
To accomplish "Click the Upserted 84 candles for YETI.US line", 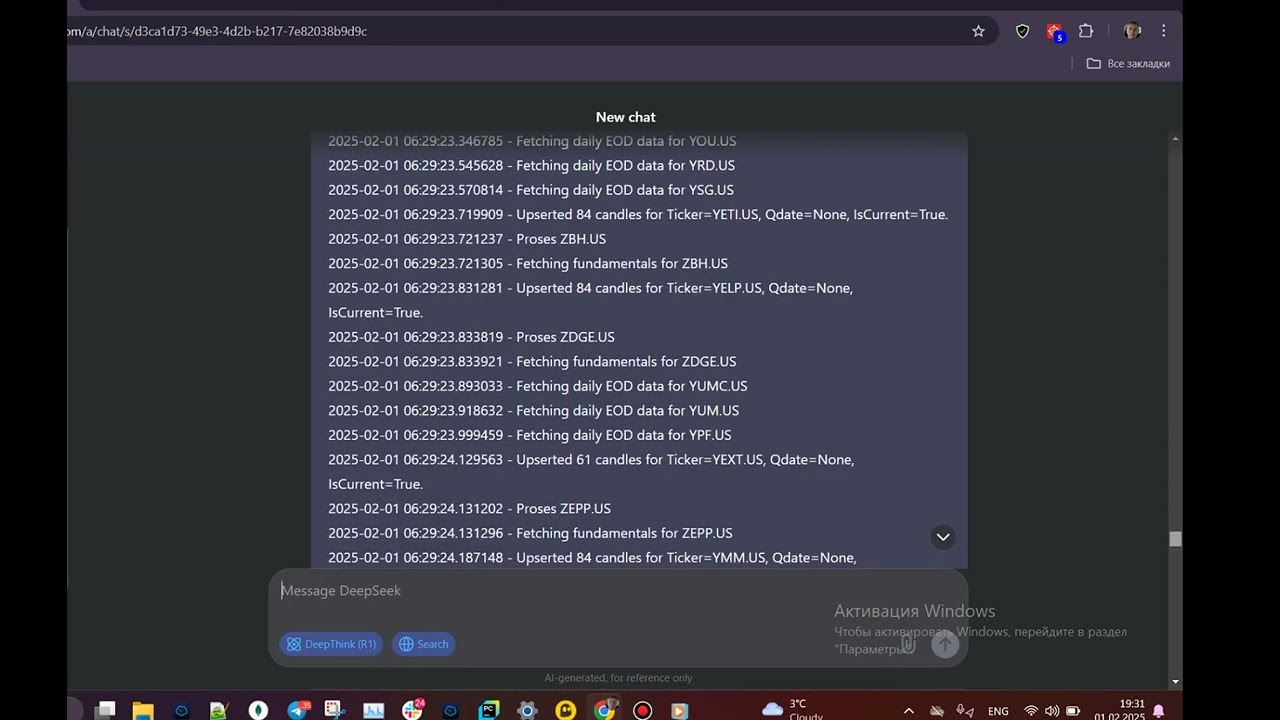I will pos(638,214).
